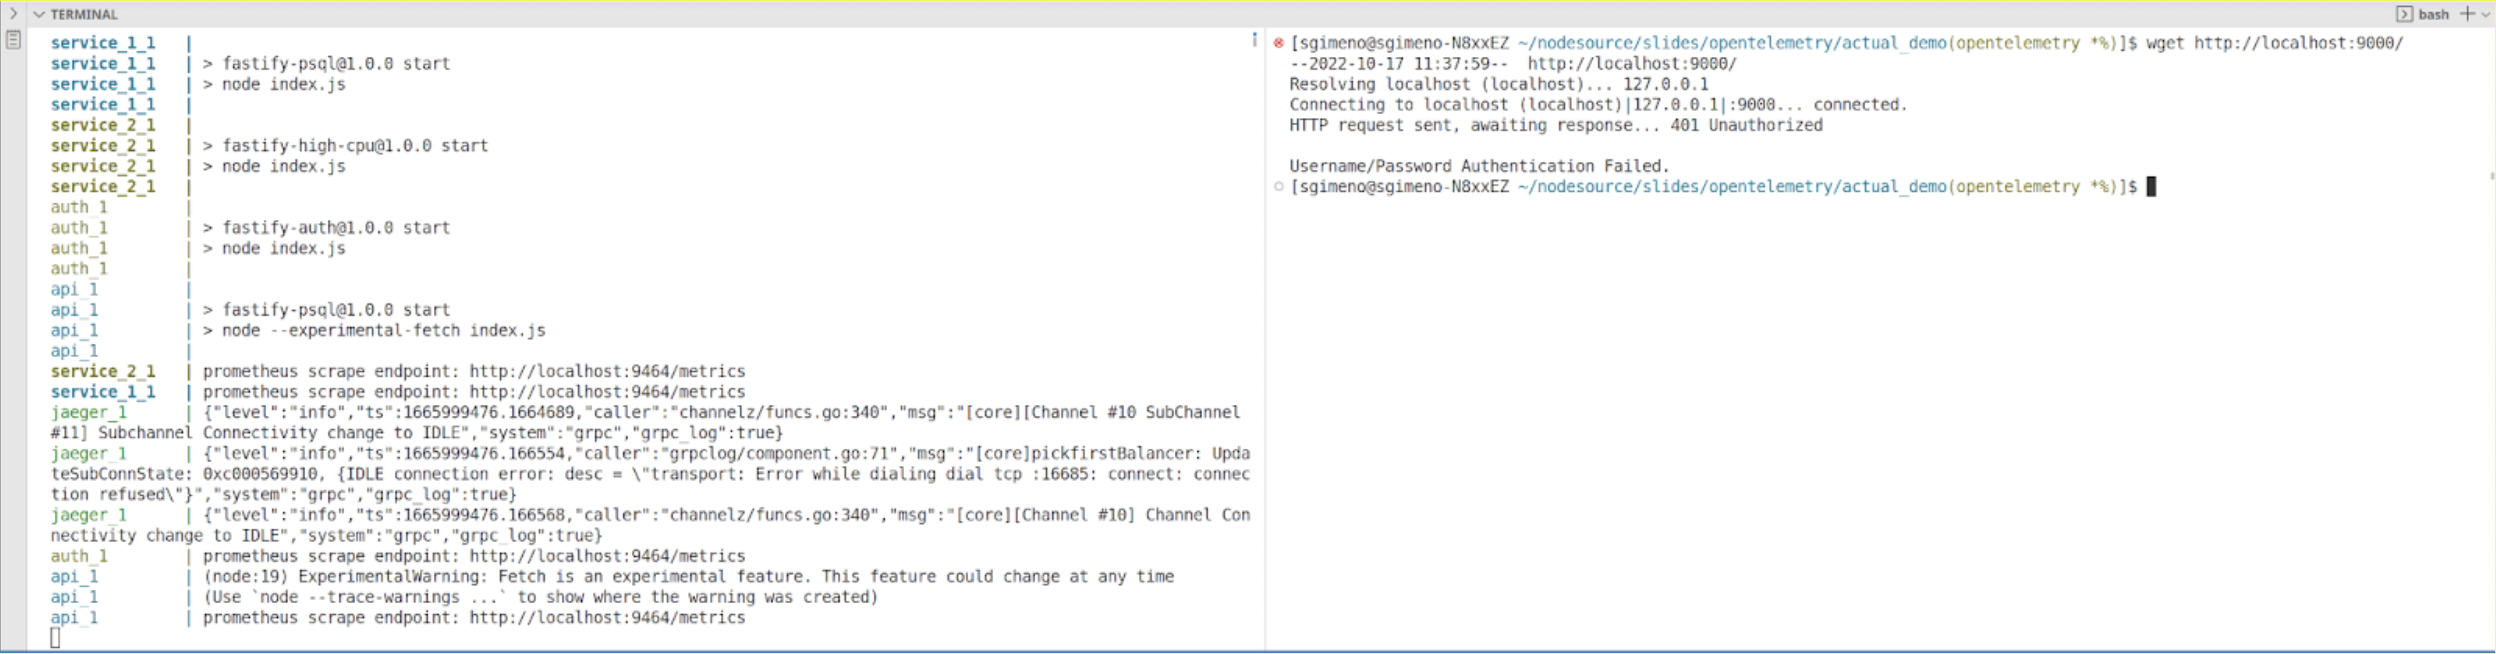
Task: Open the notepad icon beside the left terminal
Action: (x=13, y=40)
